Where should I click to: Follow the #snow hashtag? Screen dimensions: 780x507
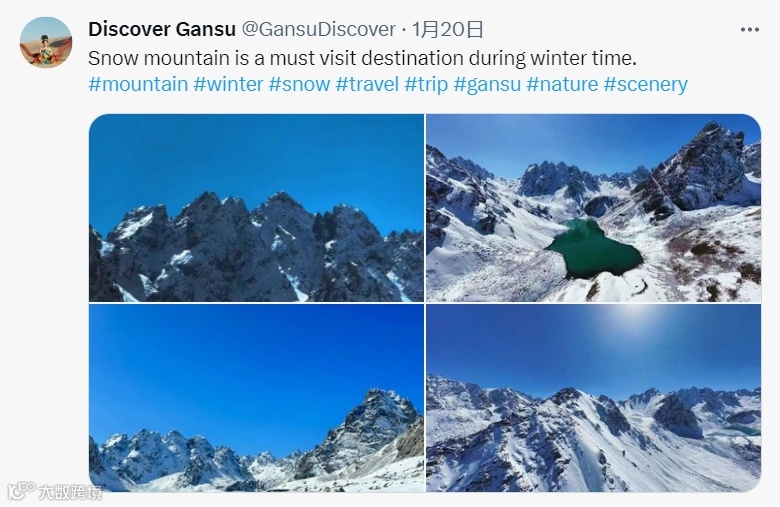(x=299, y=84)
